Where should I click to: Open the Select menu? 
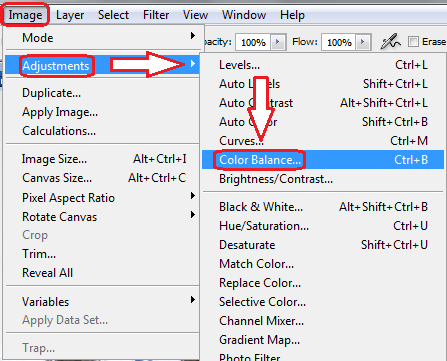coord(113,15)
